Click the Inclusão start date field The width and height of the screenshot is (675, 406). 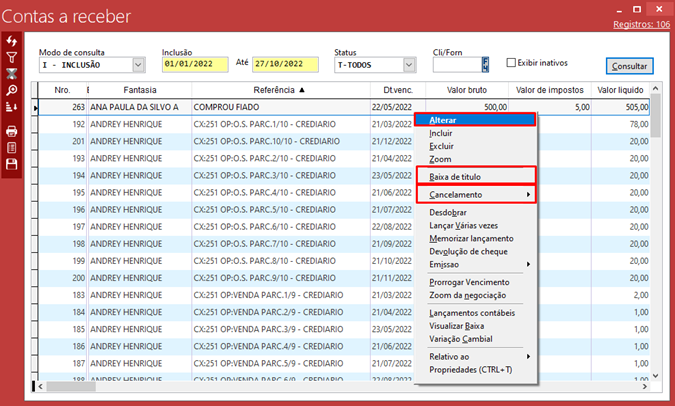pos(195,65)
